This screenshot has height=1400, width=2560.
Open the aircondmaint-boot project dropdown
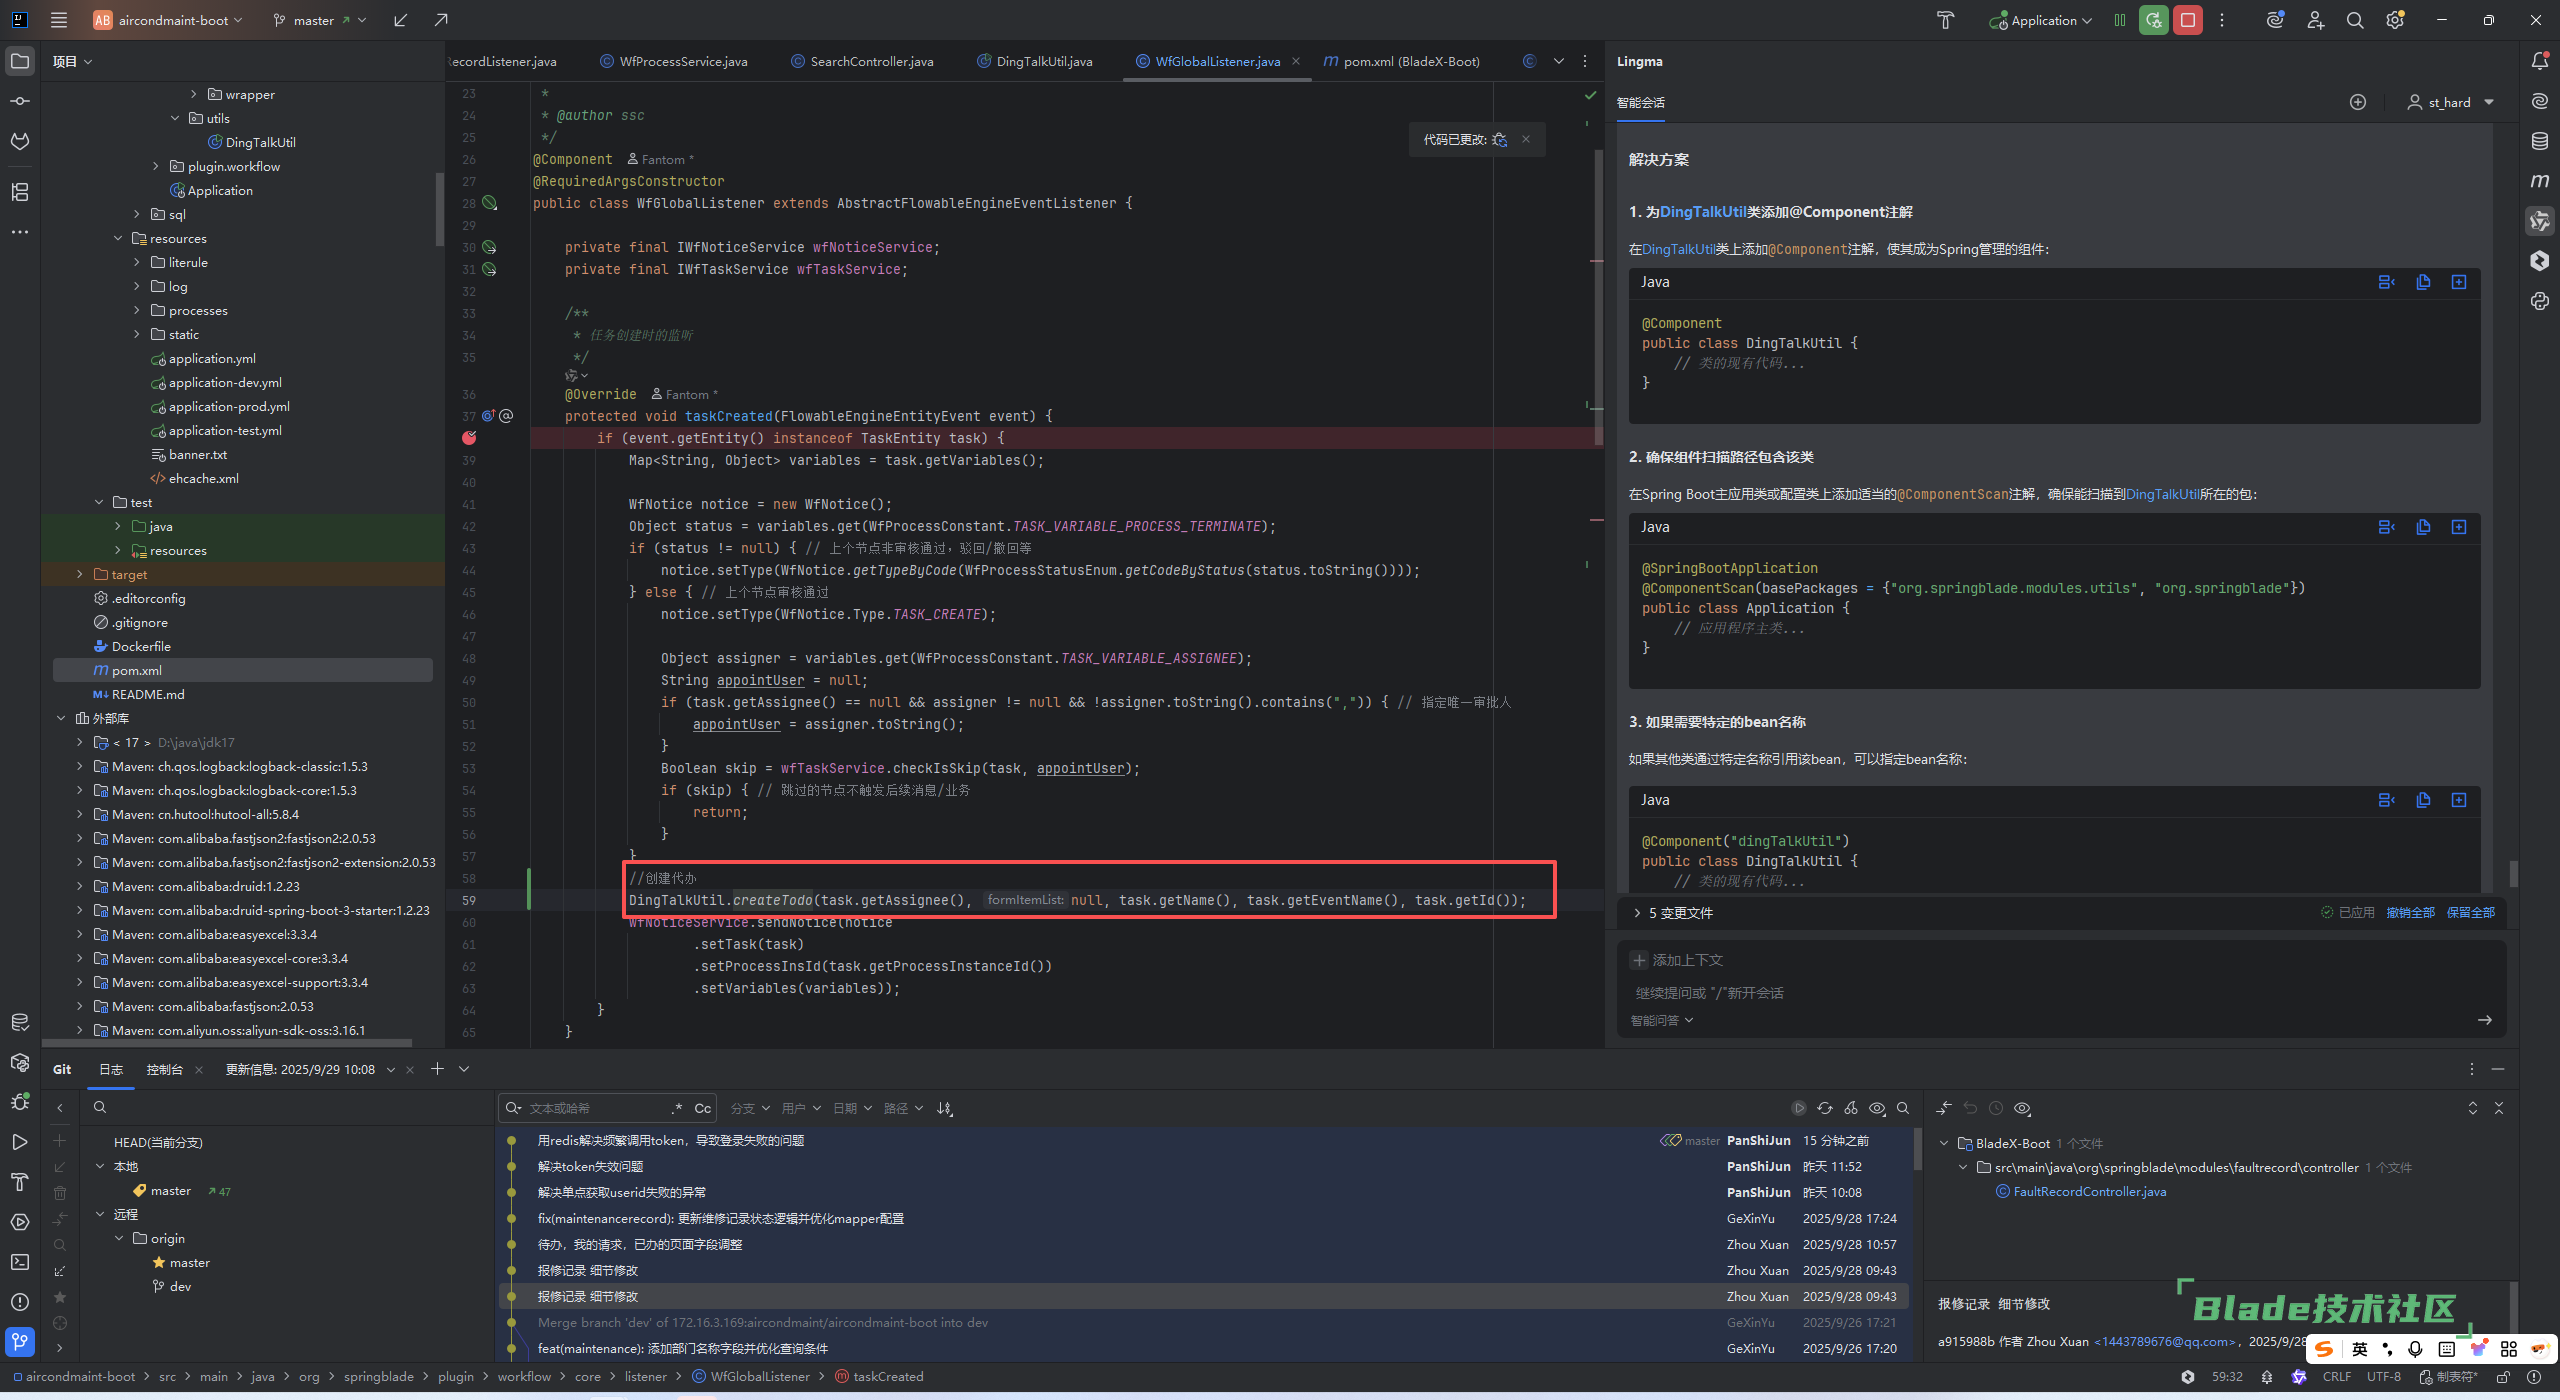coord(168,20)
